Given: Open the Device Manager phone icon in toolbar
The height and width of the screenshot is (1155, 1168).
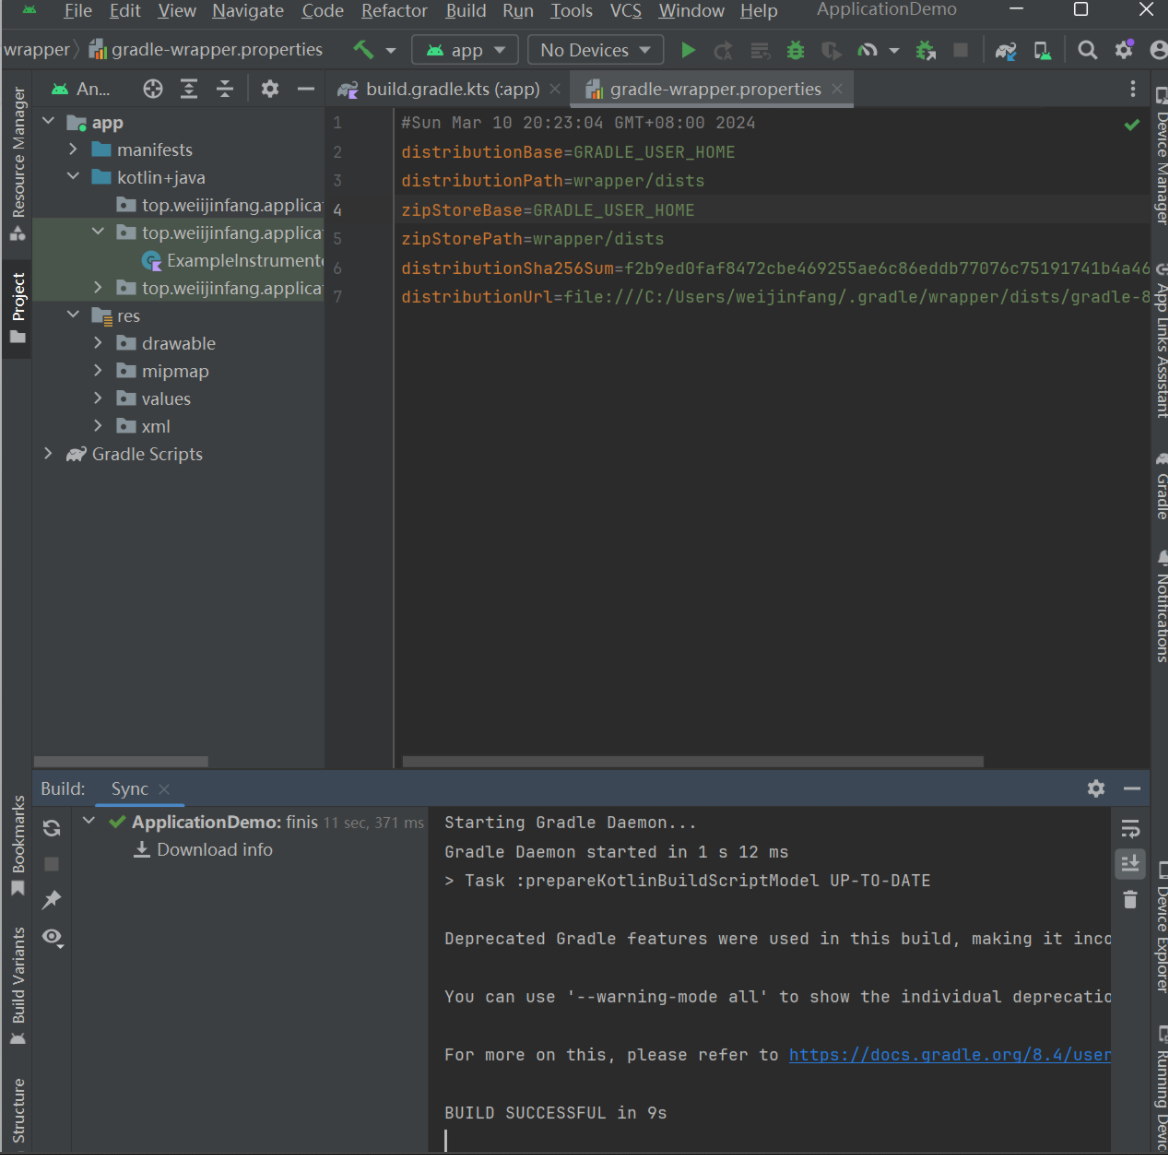Looking at the screenshot, I should tap(1043, 50).
